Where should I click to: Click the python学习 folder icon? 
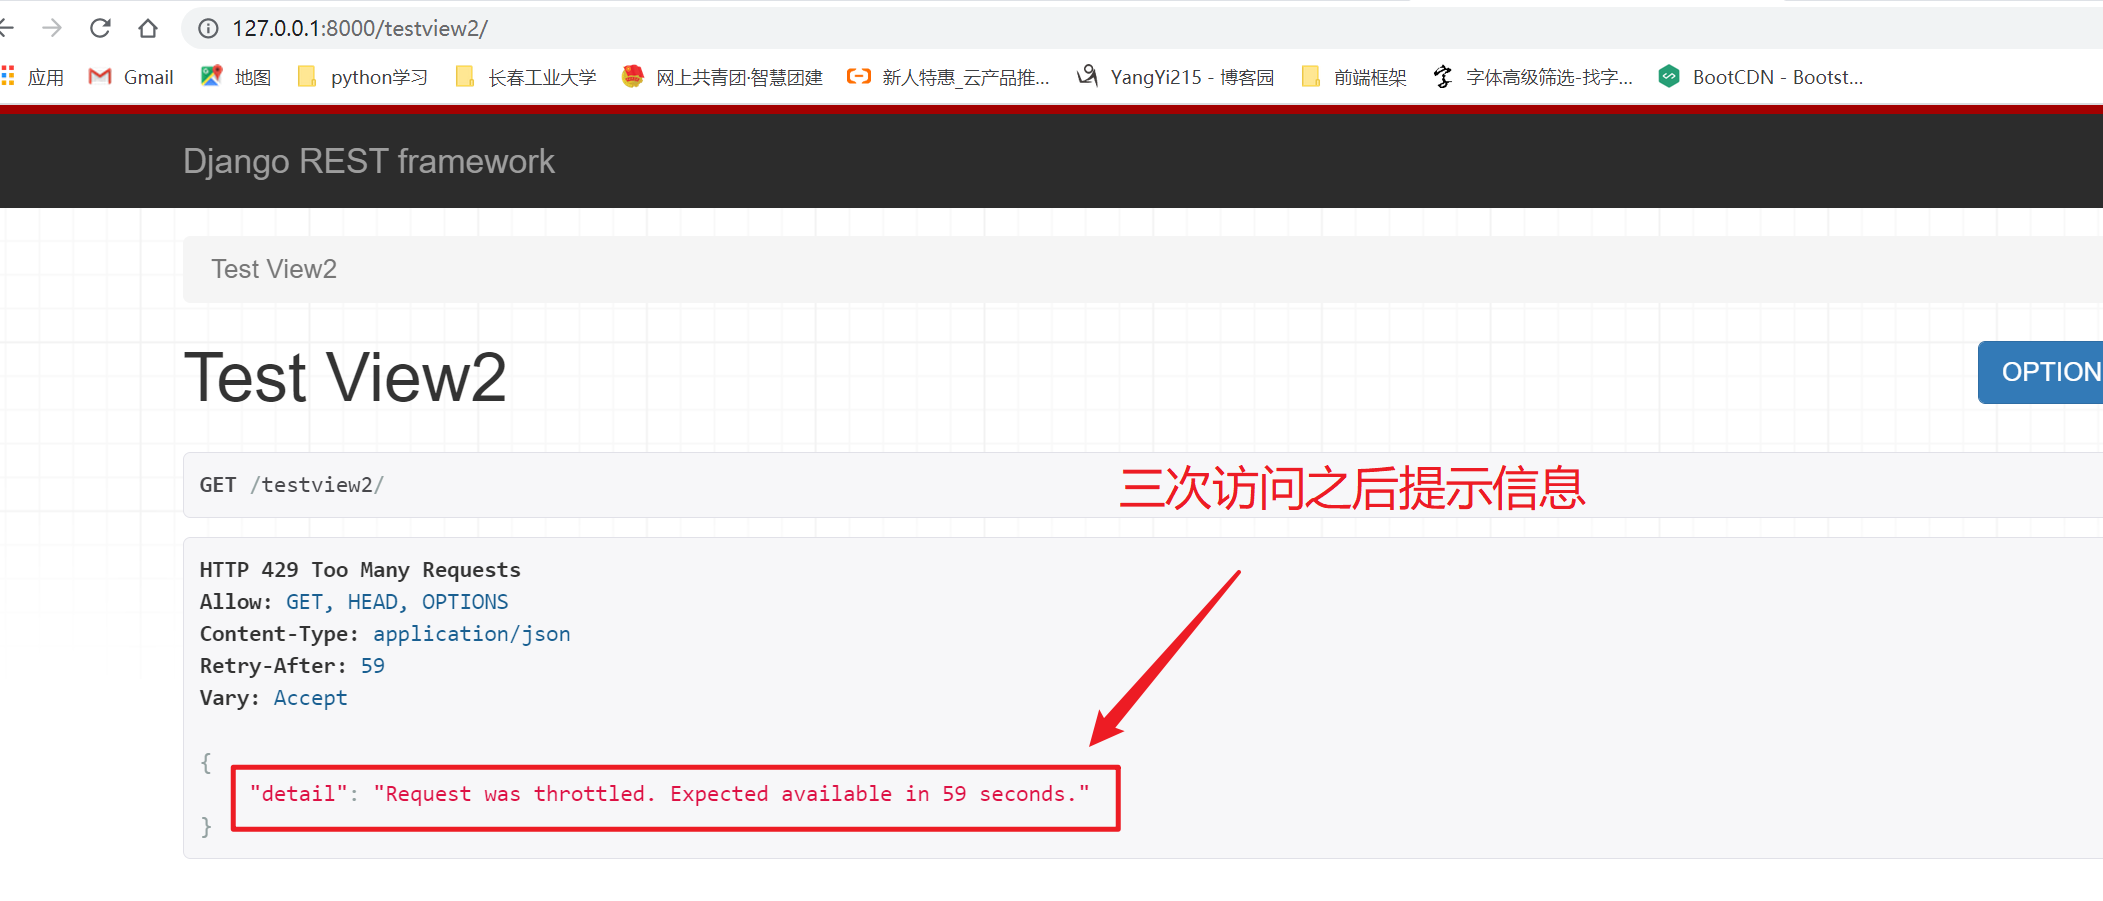(307, 77)
